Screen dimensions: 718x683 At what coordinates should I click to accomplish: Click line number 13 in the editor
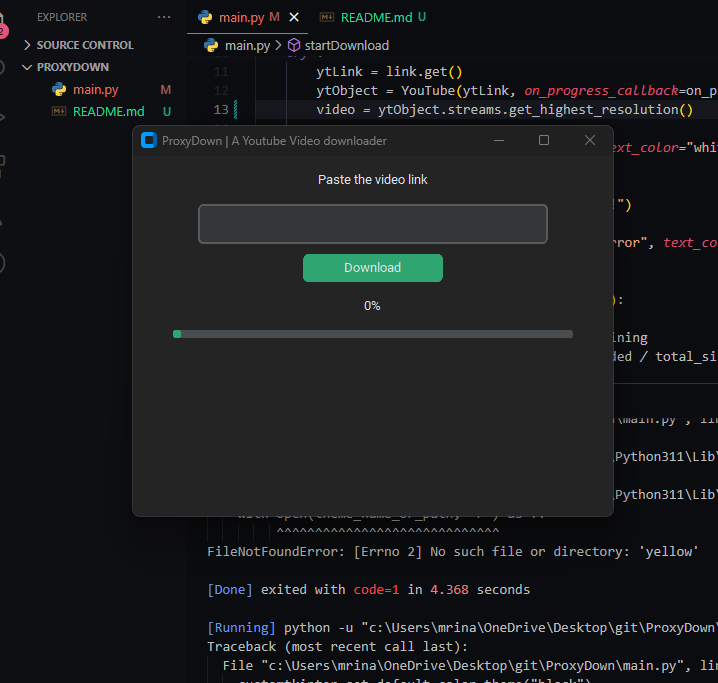point(221,110)
